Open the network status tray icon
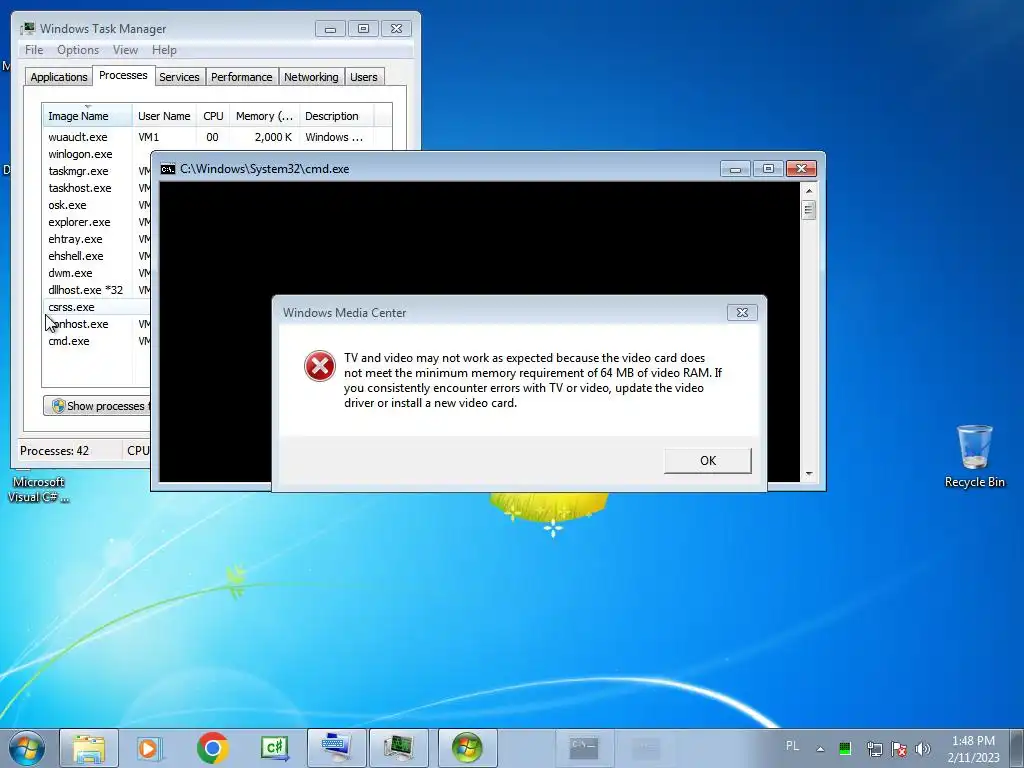Image resolution: width=1024 pixels, height=768 pixels. 874,748
